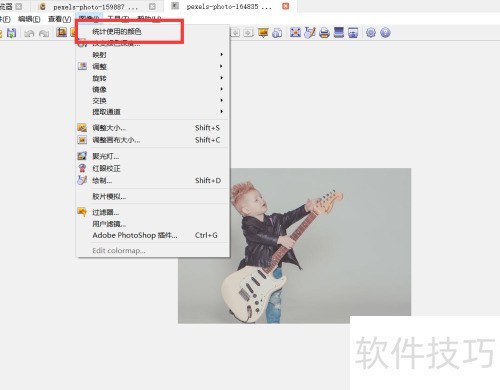
Task: Click the greyed Edit colormap... entry
Action: [153, 251]
